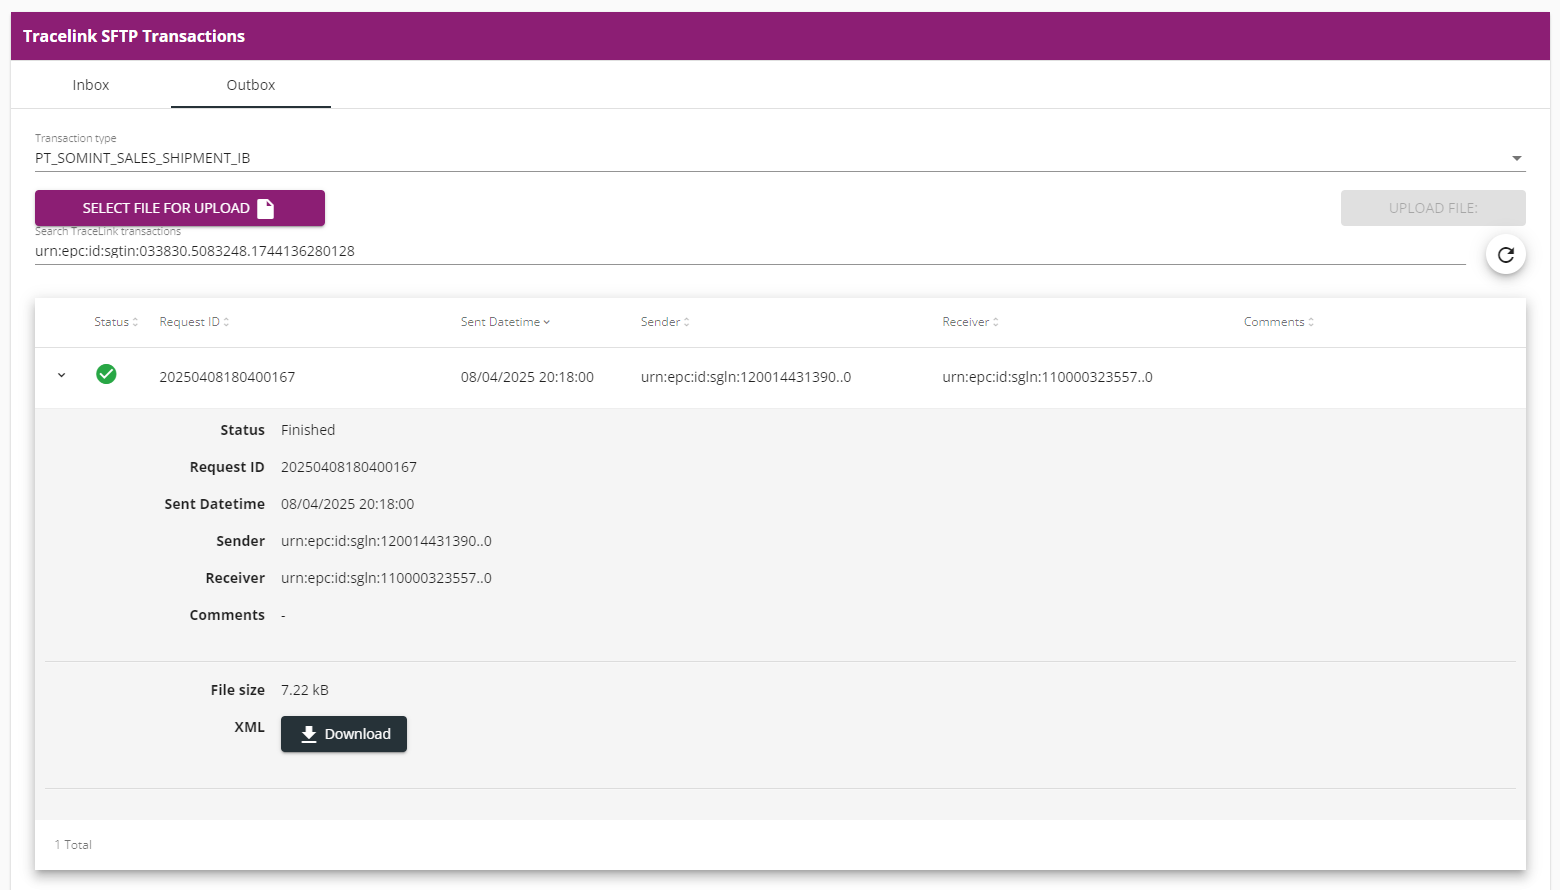Select the Outbox tab
The width and height of the screenshot is (1560, 890).
(x=251, y=85)
